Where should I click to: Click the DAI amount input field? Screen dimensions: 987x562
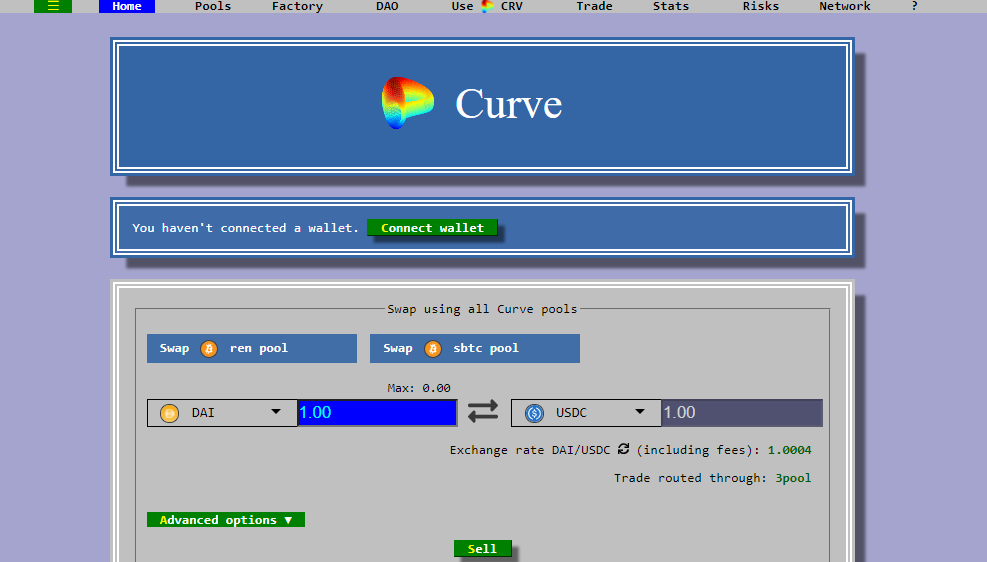coord(377,413)
